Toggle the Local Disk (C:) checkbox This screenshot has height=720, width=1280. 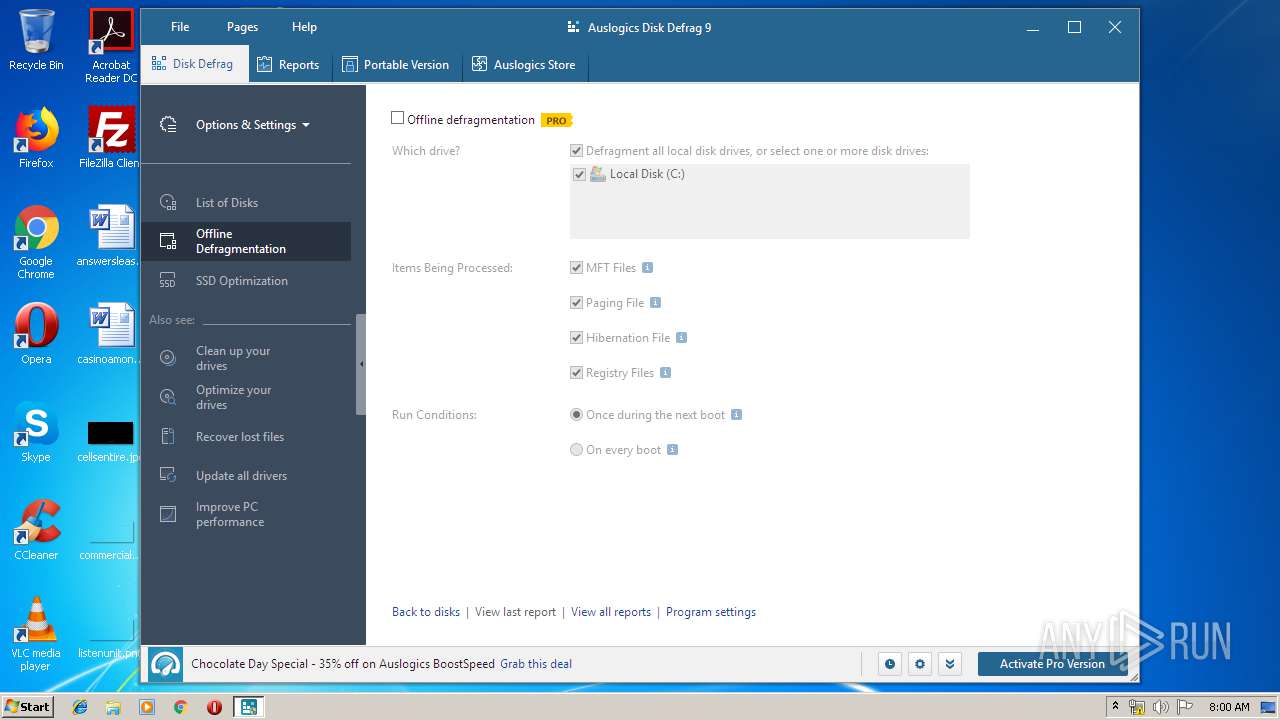[579, 174]
